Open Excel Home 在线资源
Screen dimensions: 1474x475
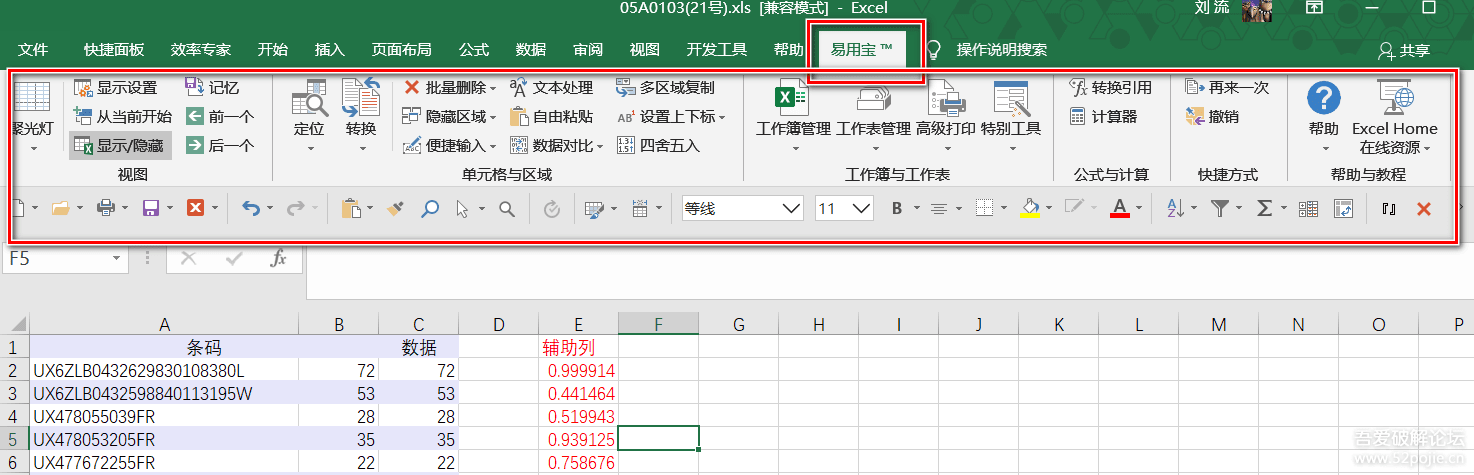(1395, 118)
